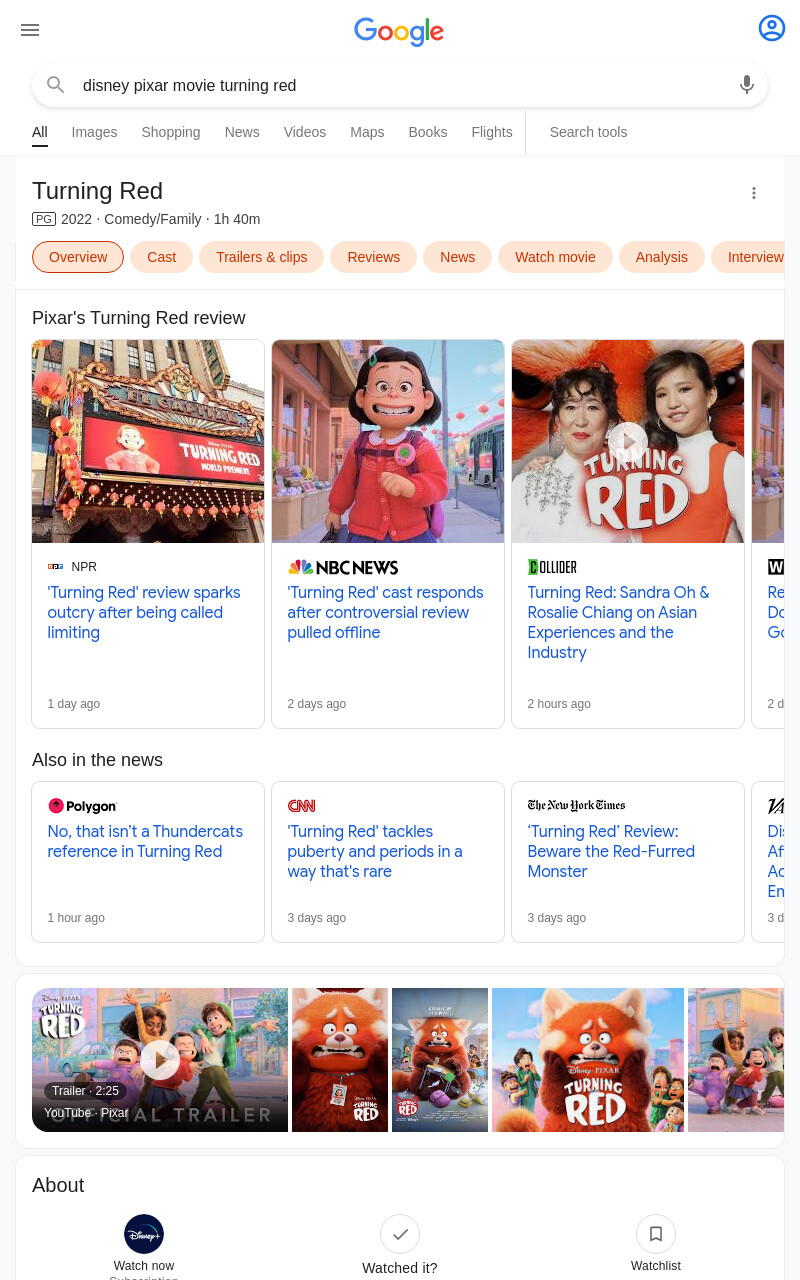
Task: Select the Reviews chip
Action: pos(373,257)
